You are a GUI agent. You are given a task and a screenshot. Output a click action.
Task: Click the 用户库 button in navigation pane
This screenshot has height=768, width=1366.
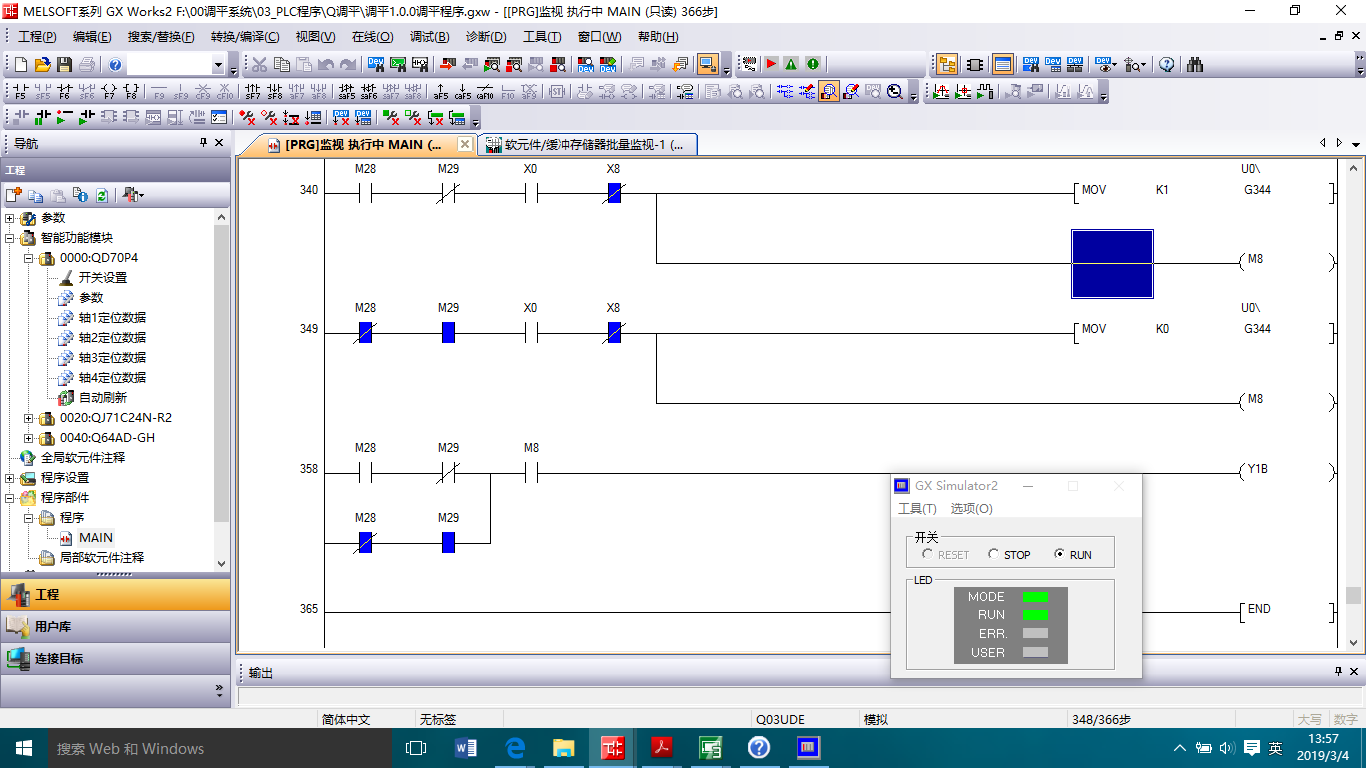coord(53,627)
